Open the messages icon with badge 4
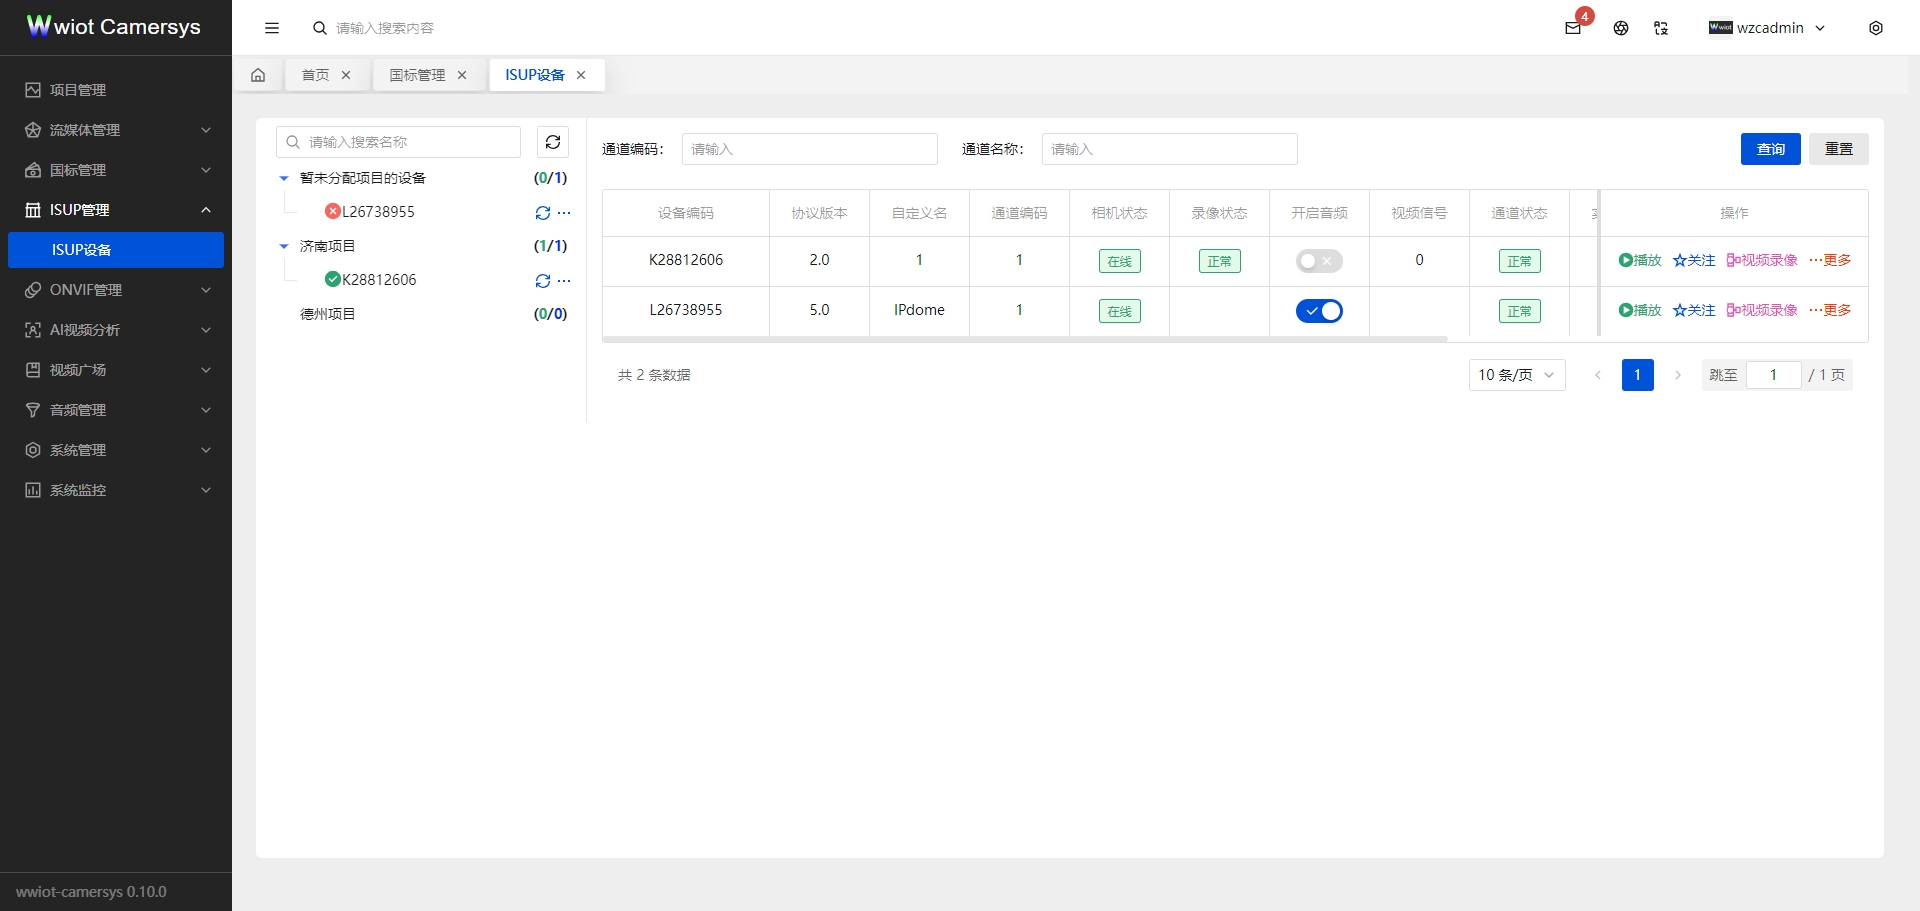 point(1571,28)
